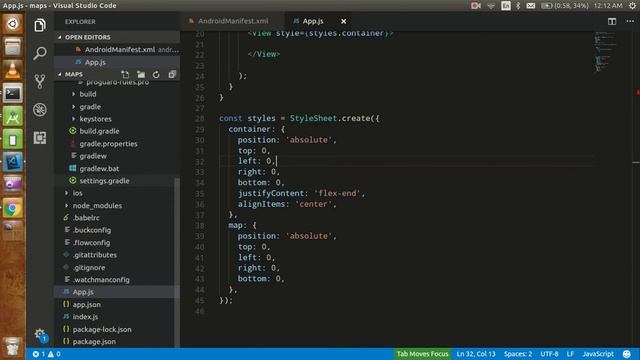Open Visual Studio Code launcher icon

(x=12, y=162)
